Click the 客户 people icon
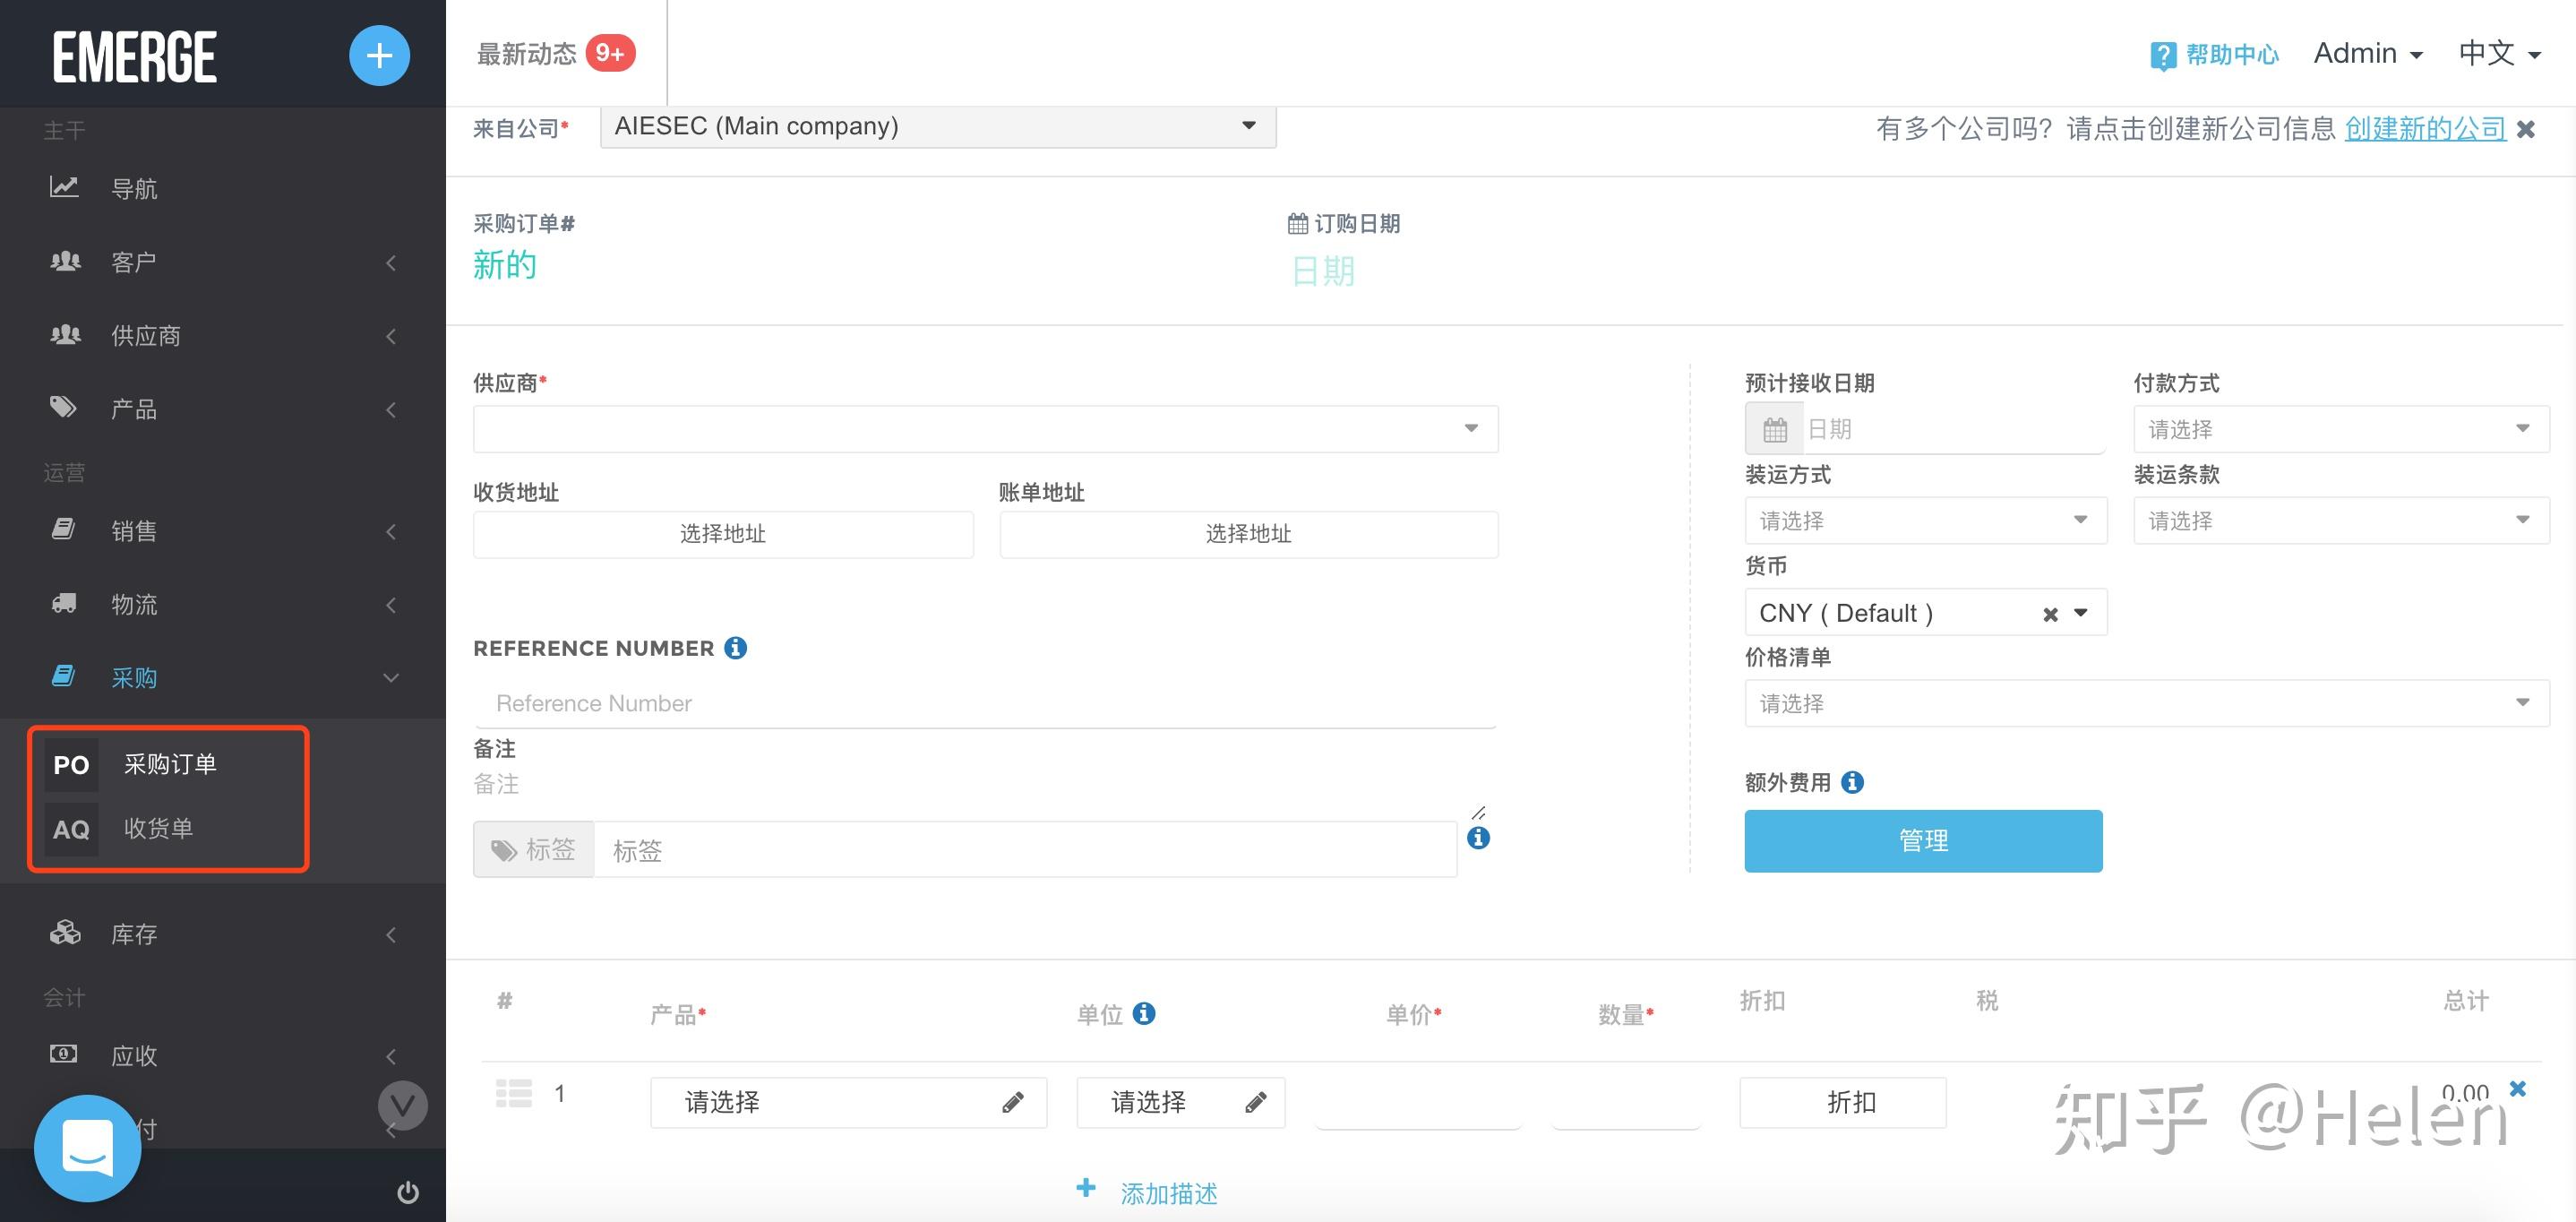 [x=65, y=261]
